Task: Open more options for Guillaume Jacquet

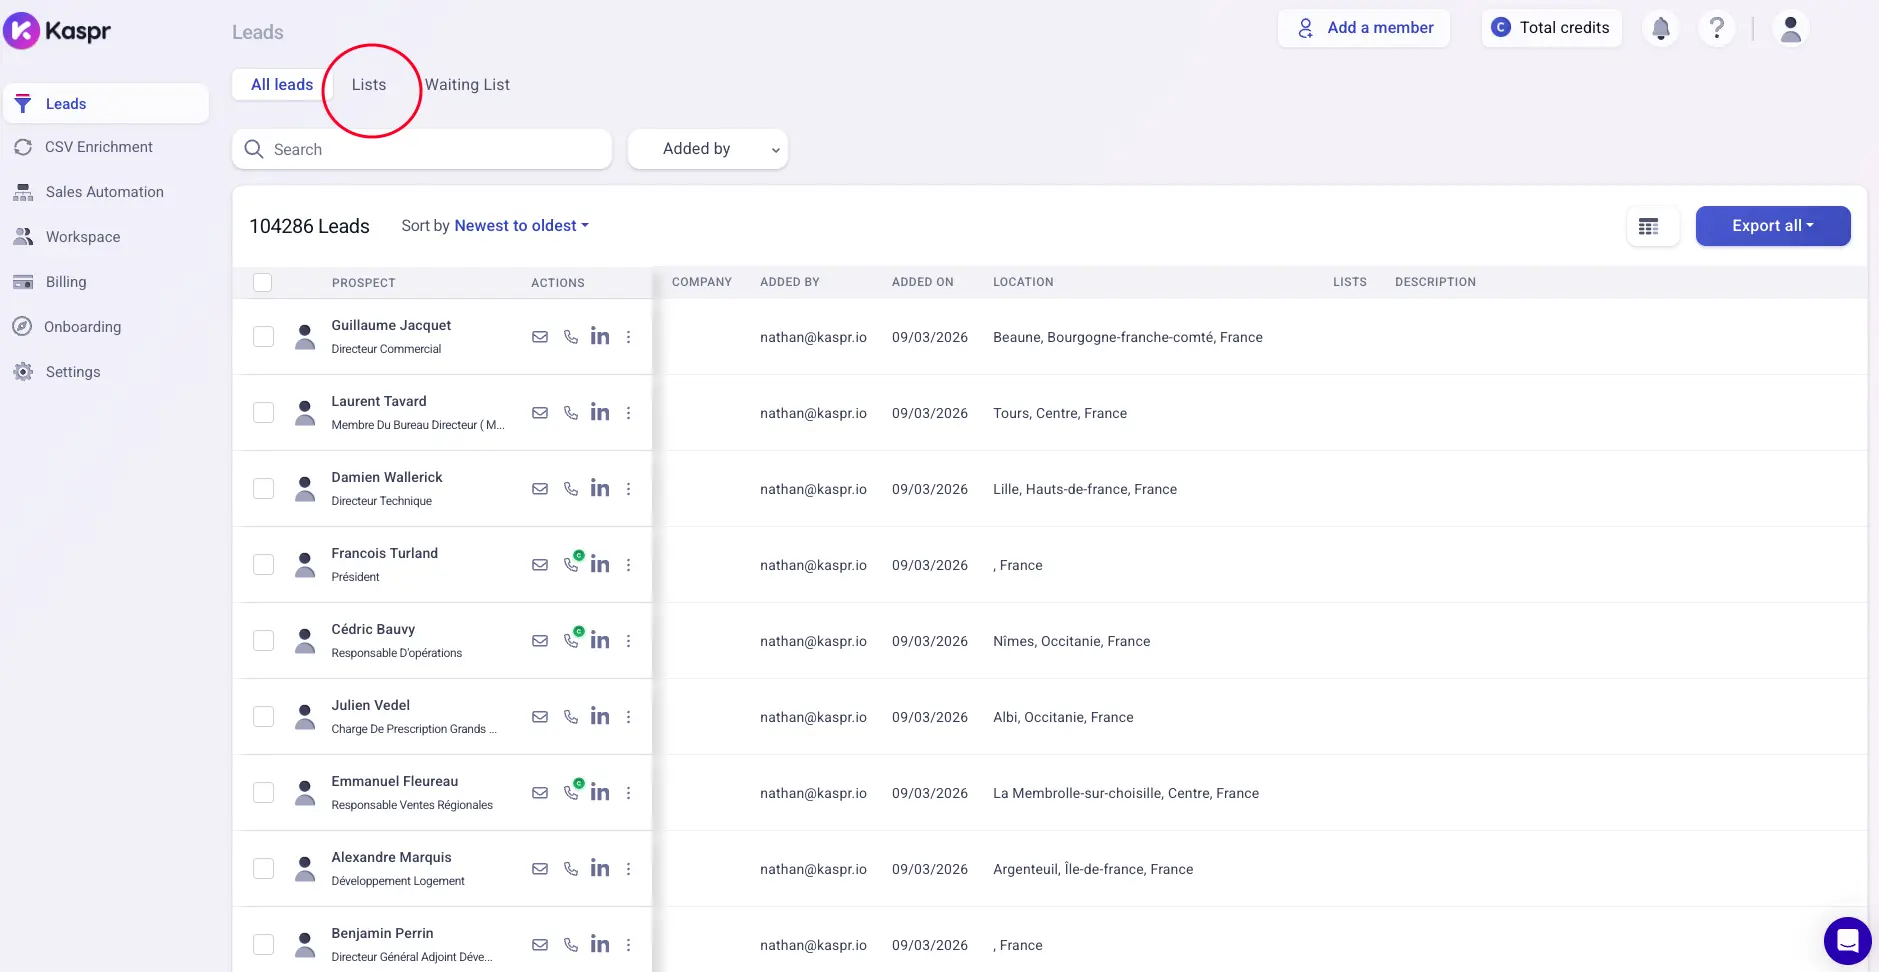Action: [629, 337]
